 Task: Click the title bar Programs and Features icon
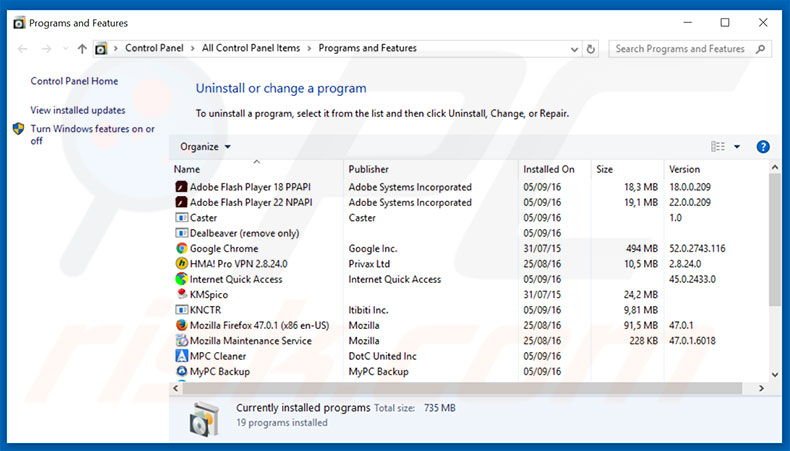[x=19, y=23]
